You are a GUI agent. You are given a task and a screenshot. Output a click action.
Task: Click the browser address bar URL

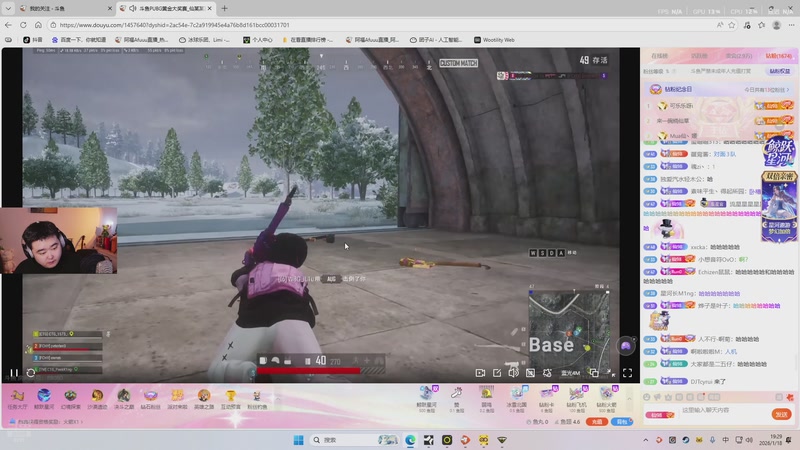(174, 24)
